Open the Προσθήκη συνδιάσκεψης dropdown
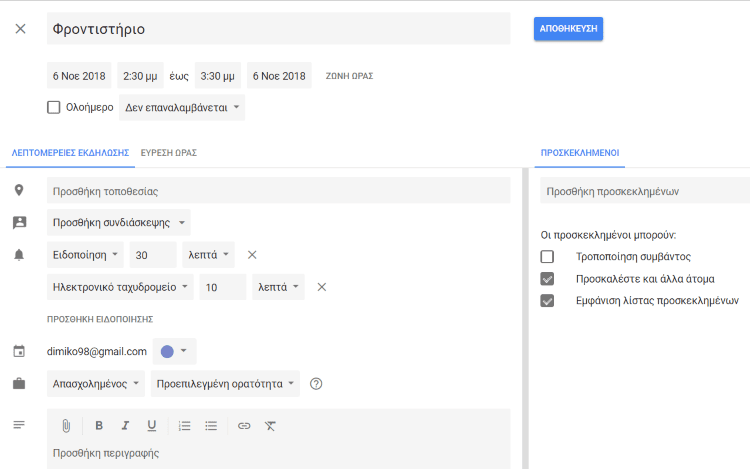750x469 pixels. coord(119,222)
